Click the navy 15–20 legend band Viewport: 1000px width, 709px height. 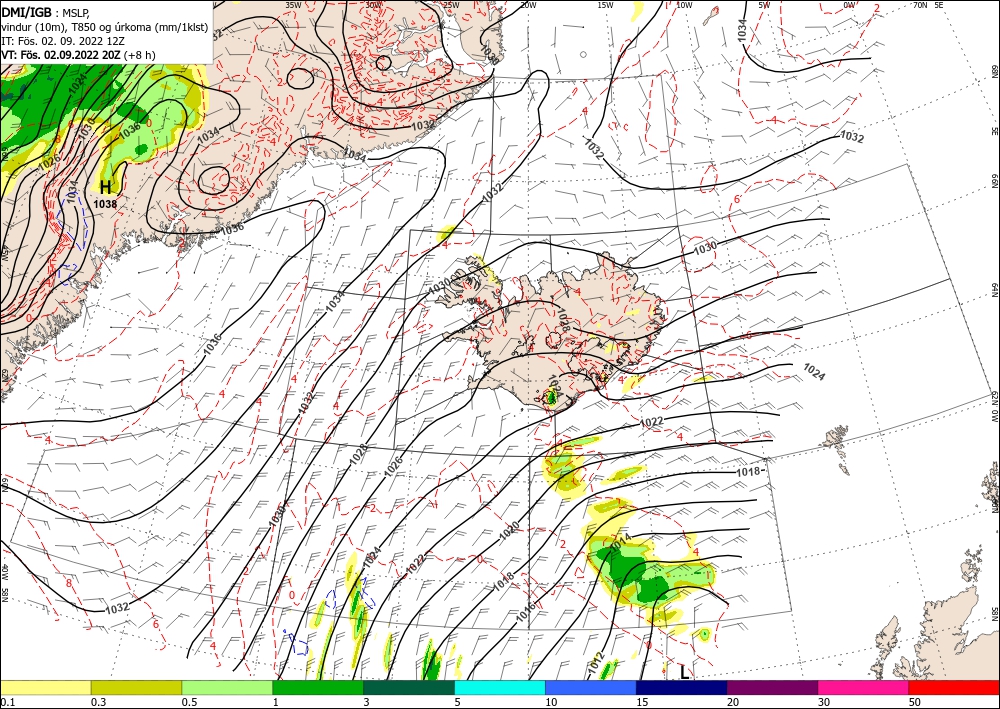pyautogui.click(x=682, y=687)
